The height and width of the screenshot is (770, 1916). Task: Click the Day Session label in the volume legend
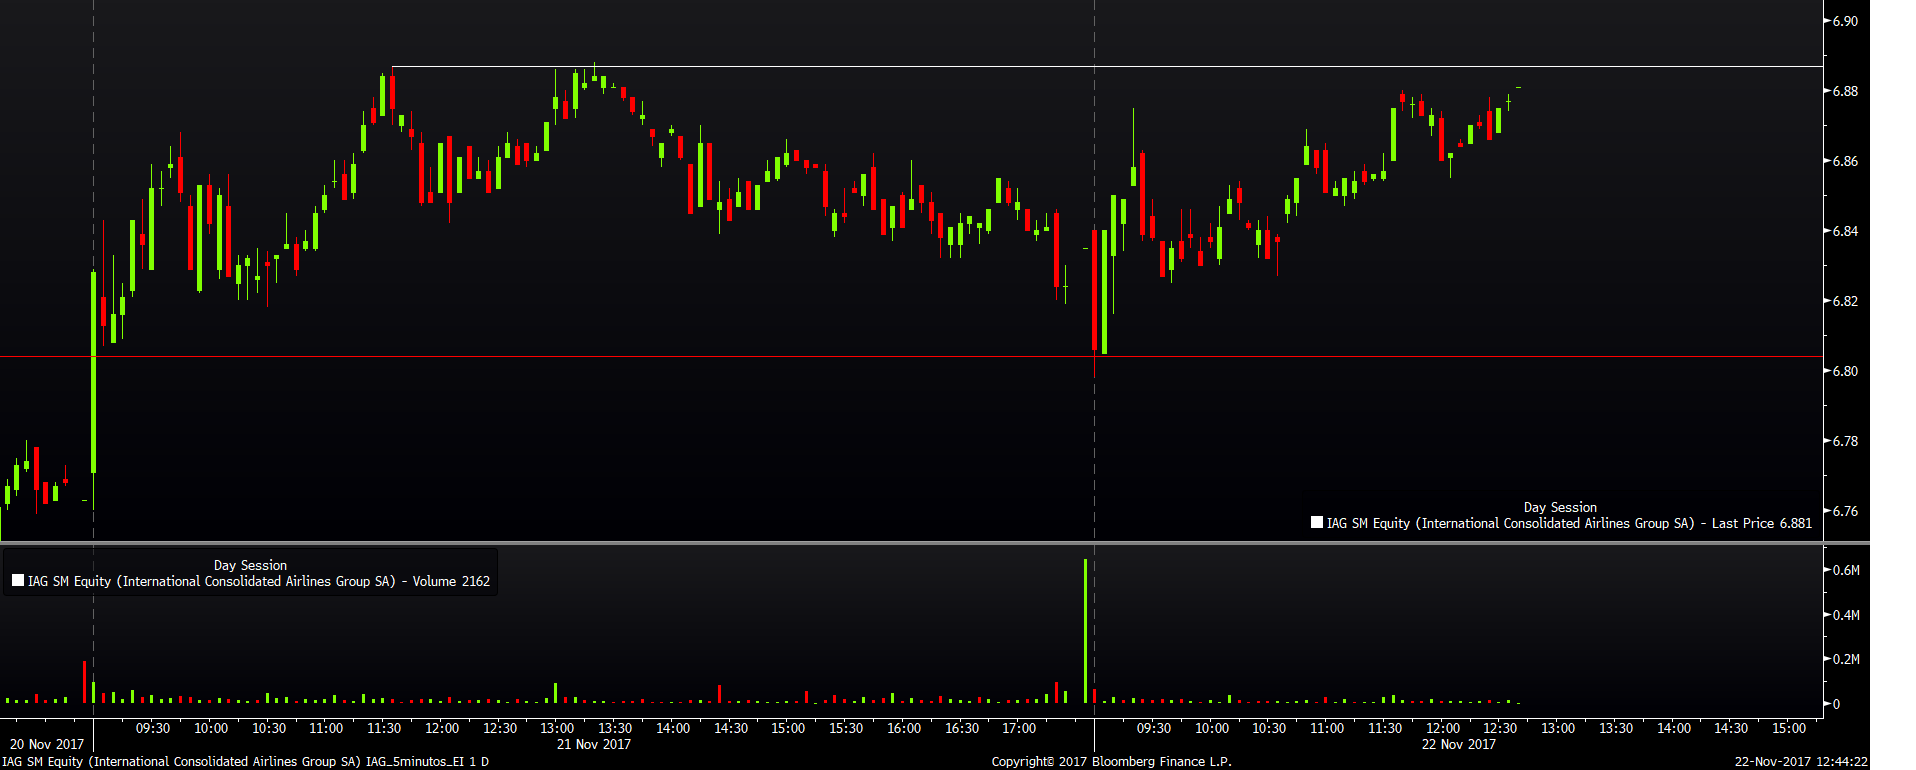tap(250, 565)
